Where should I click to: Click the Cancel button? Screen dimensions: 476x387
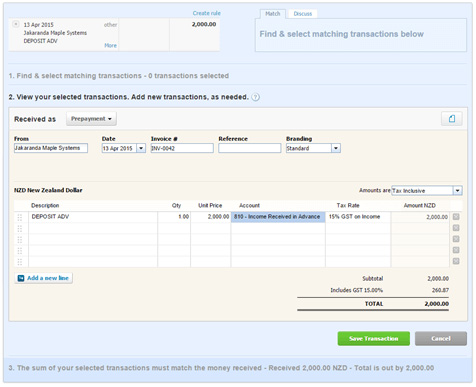point(441,338)
